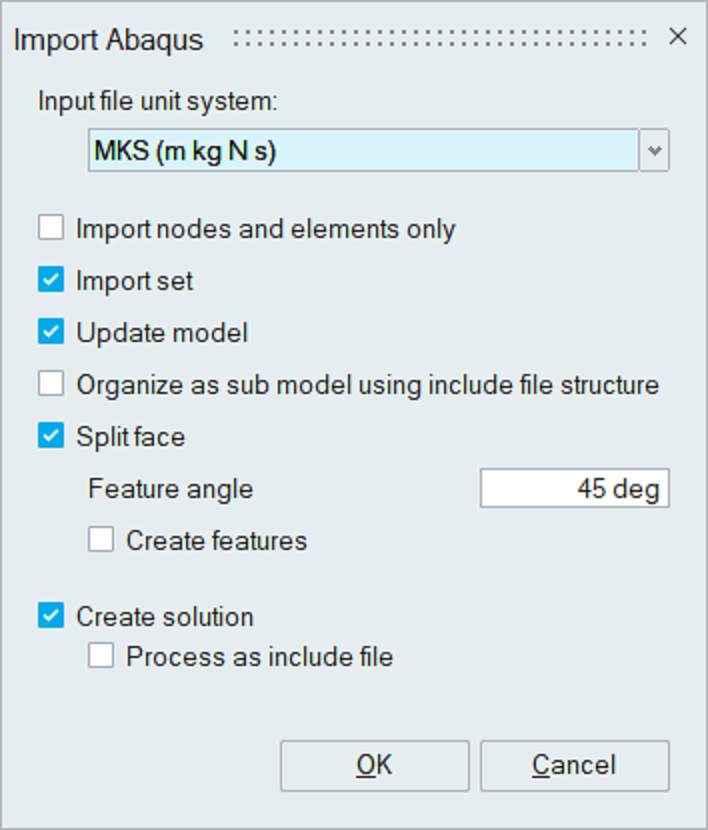Turn off the Split face checkbox
Image resolution: width=708 pixels, height=830 pixels.
pos(51,437)
